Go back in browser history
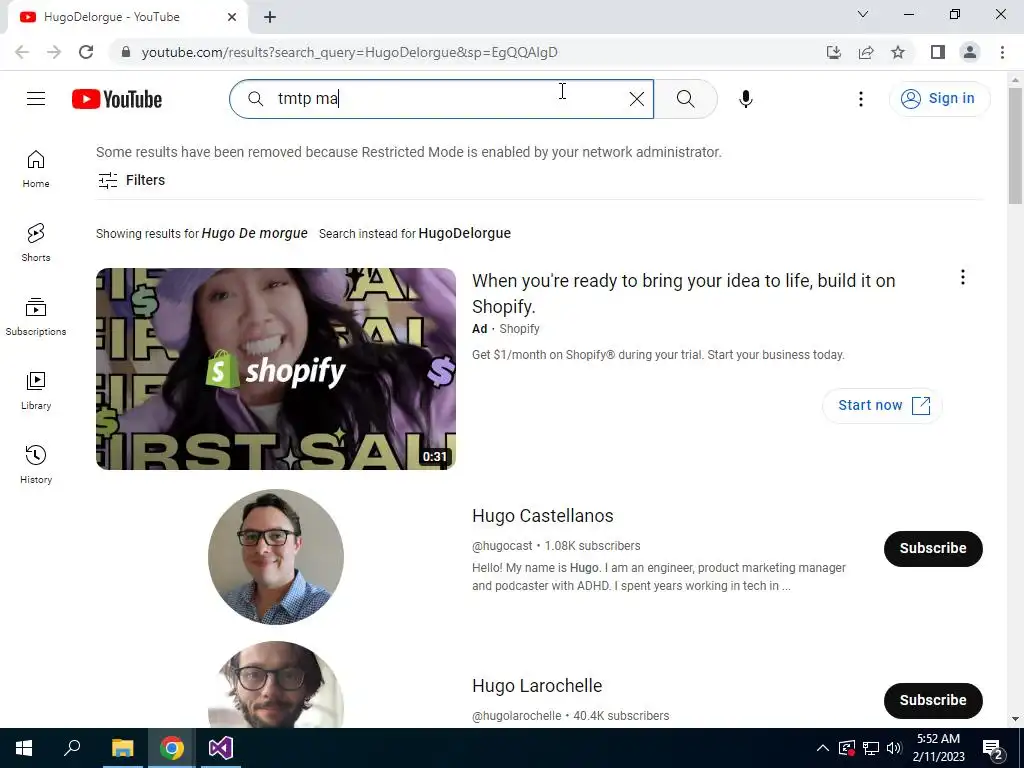 click(x=22, y=52)
